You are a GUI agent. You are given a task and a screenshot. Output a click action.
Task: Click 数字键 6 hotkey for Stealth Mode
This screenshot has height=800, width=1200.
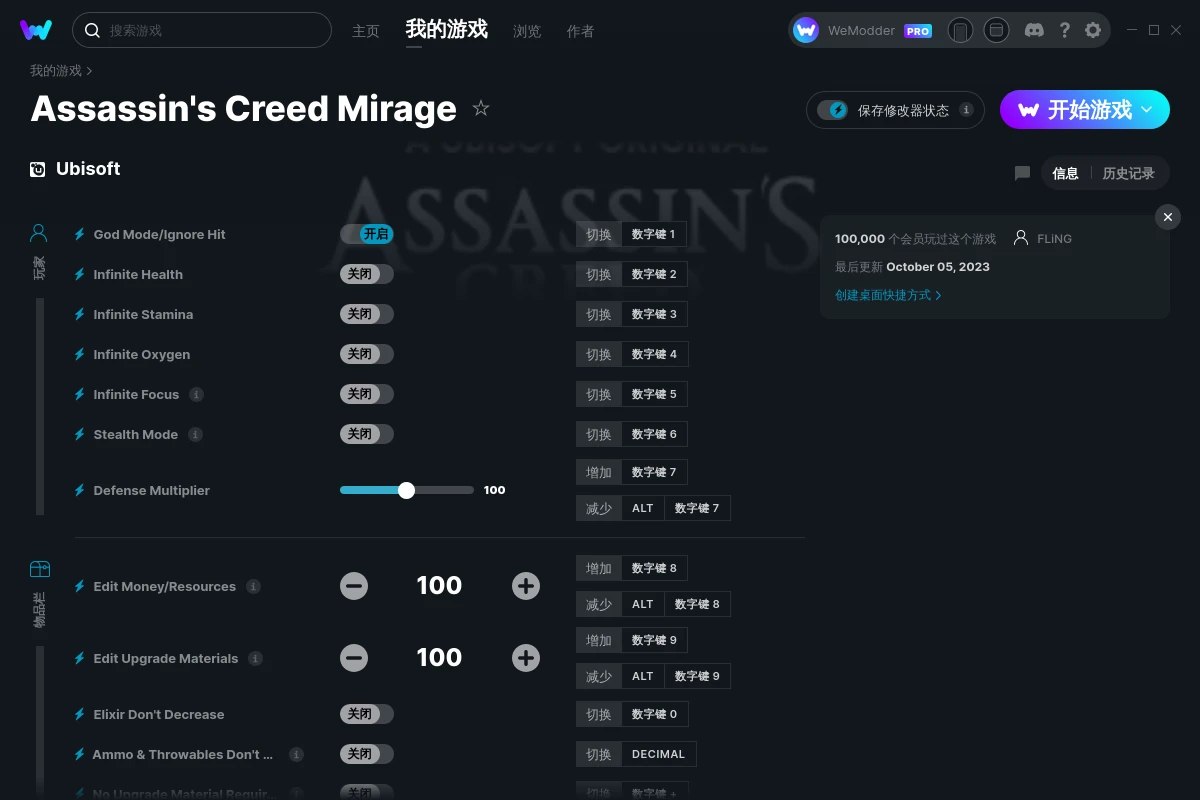coord(654,434)
